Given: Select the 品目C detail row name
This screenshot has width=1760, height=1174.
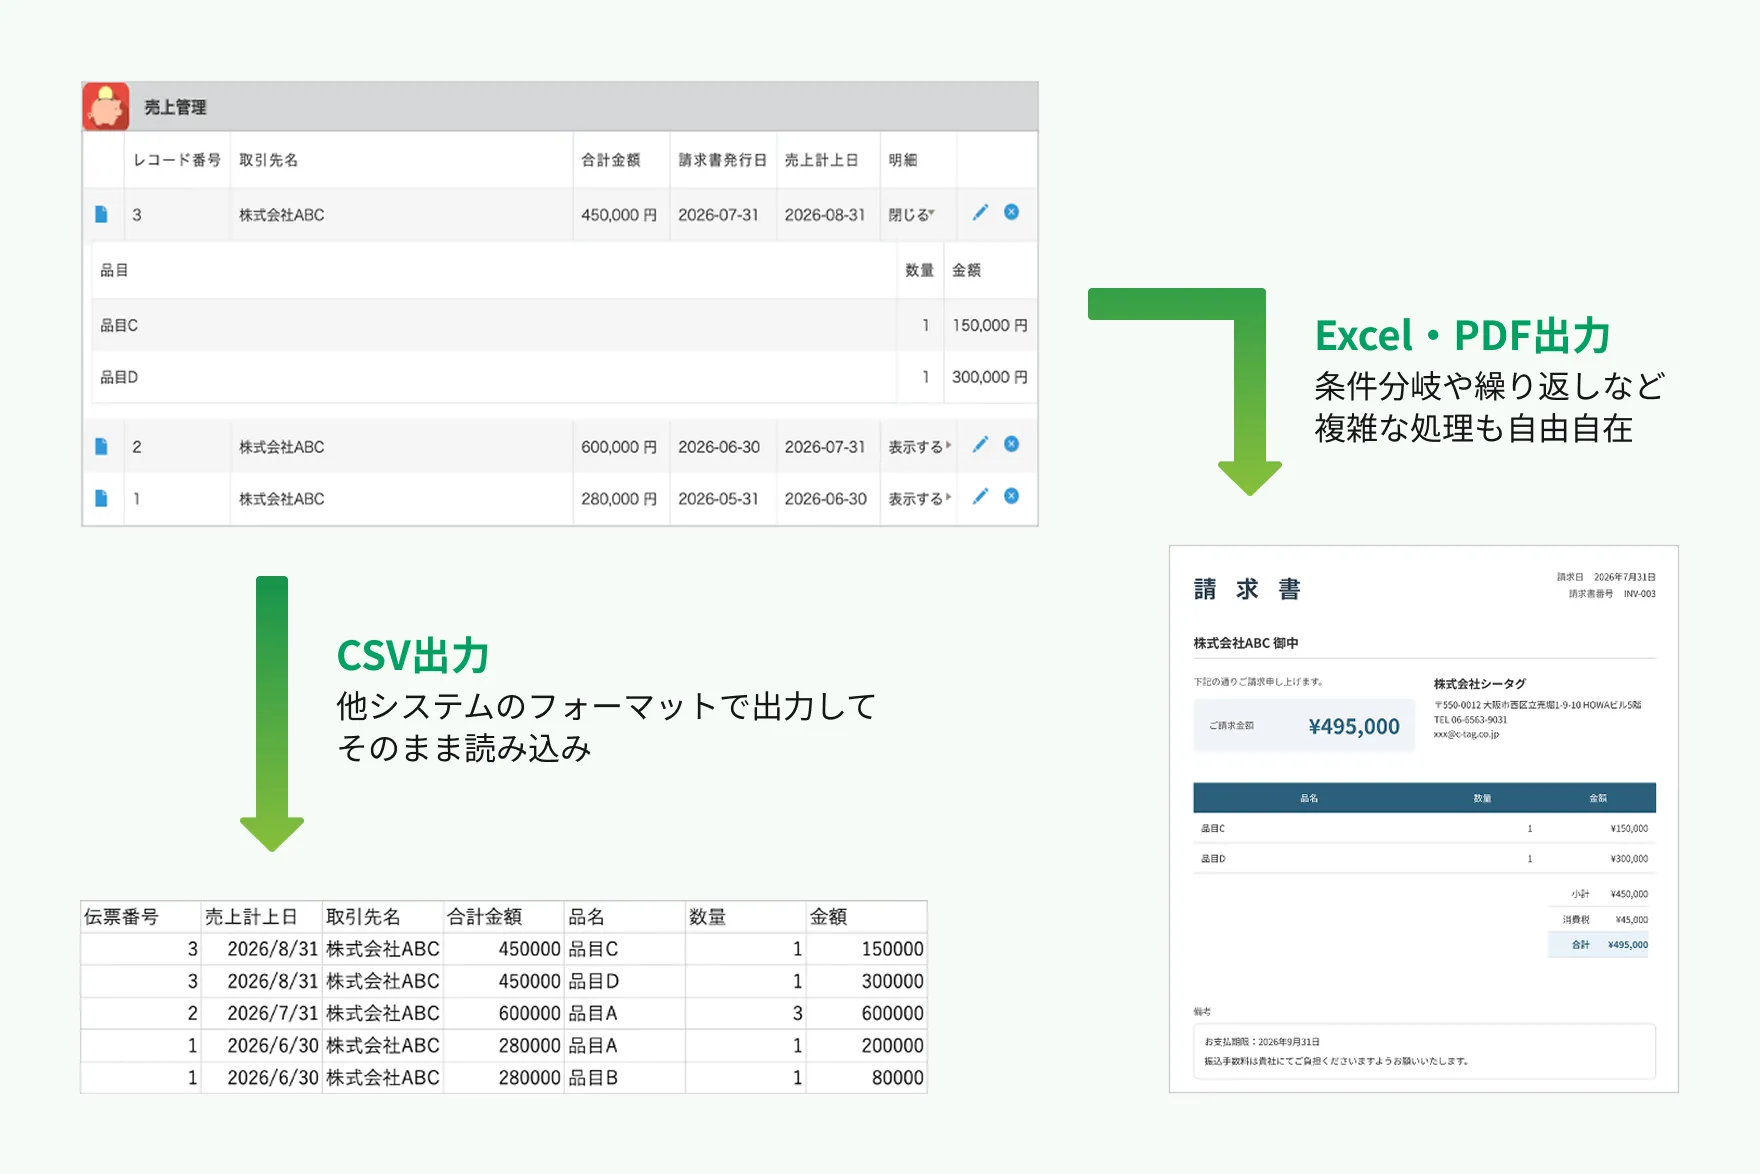Looking at the screenshot, I should click(x=119, y=325).
